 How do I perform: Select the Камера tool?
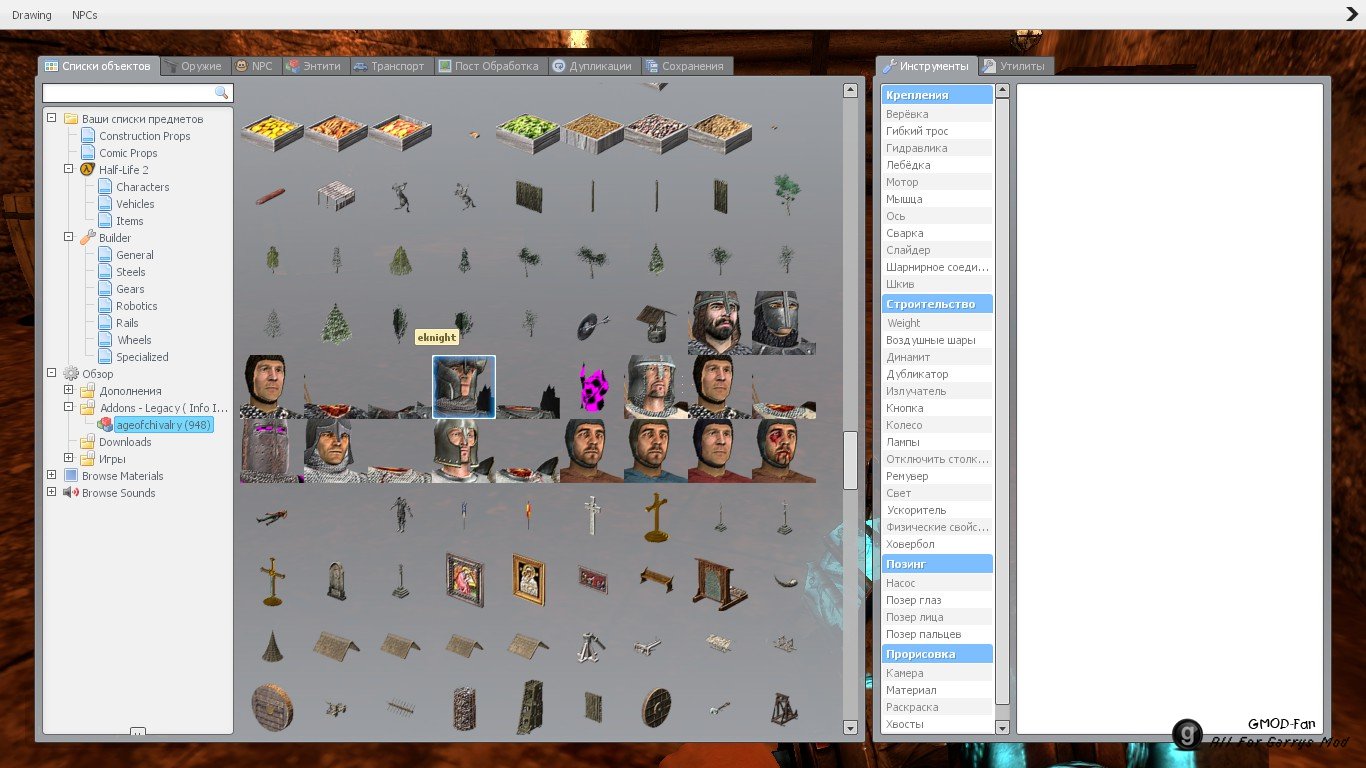point(937,673)
